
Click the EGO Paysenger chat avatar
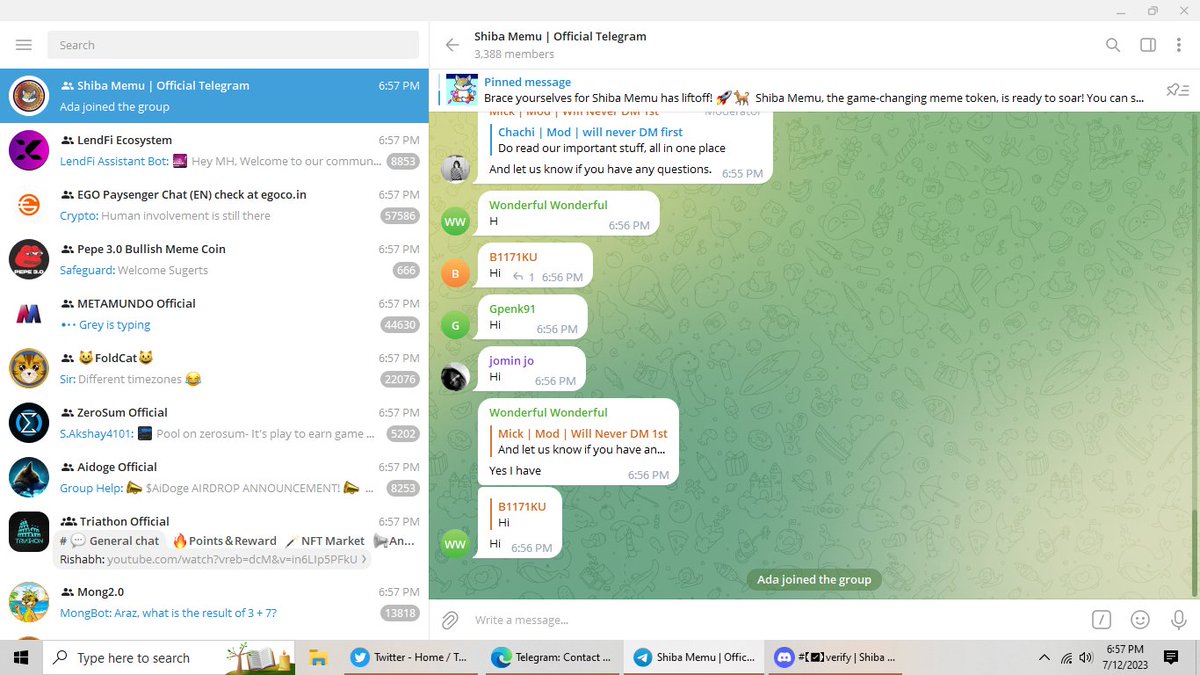[x=29, y=205]
